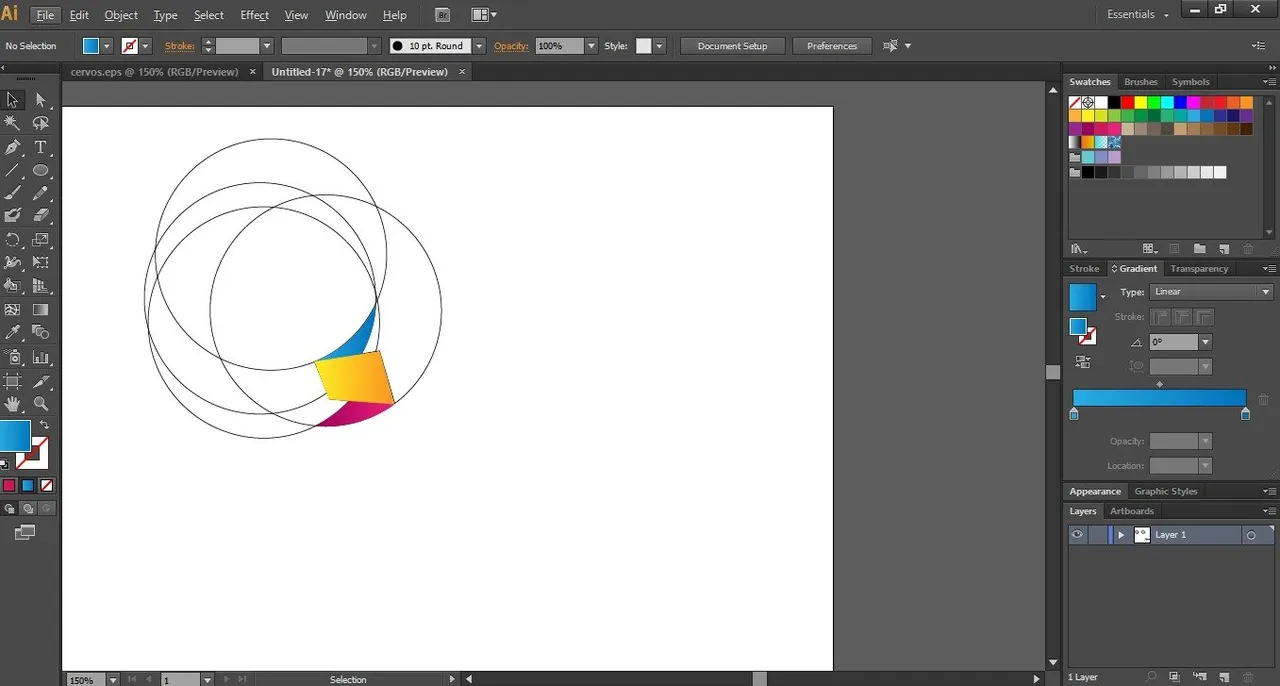The image size is (1280, 686).
Task: Select the Eraser tool
Action: (x=41, y=216)
